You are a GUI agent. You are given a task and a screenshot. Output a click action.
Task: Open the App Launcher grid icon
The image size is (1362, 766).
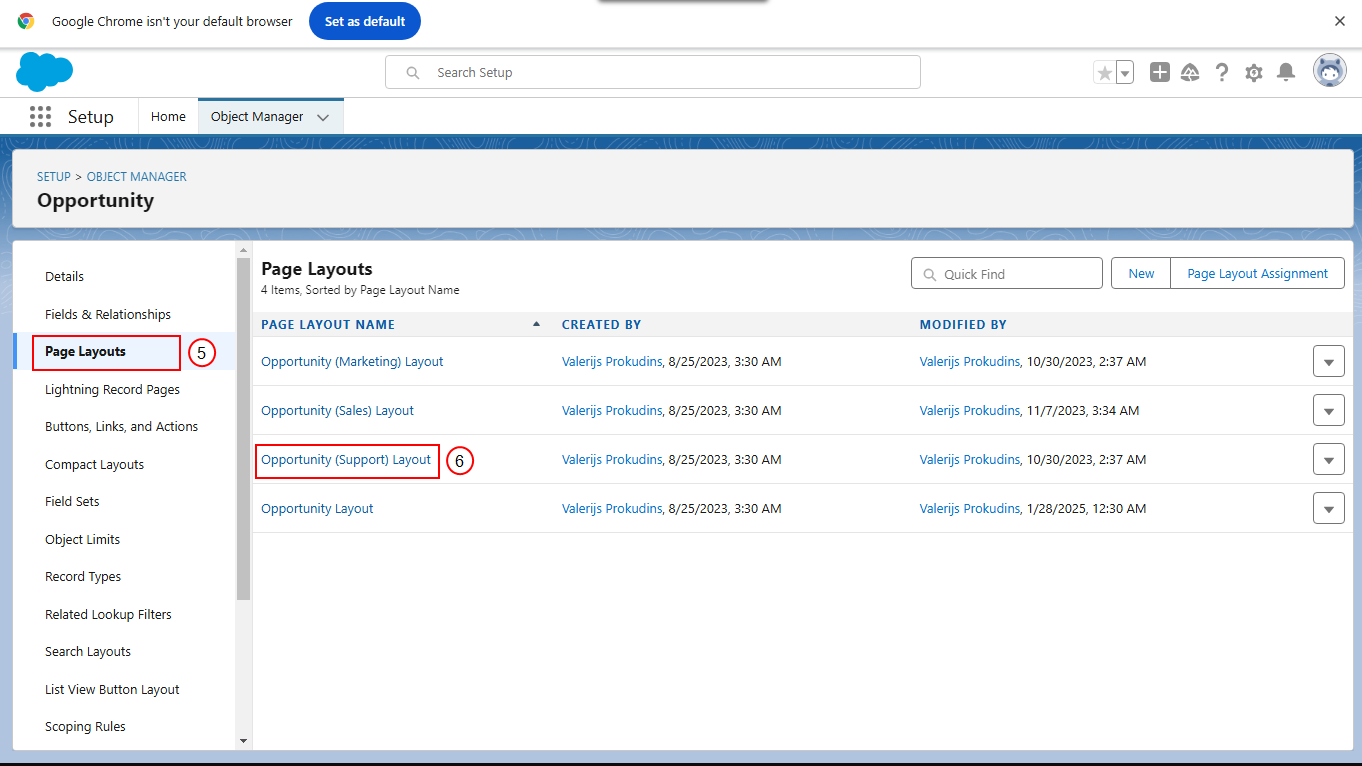coord(40,116)
